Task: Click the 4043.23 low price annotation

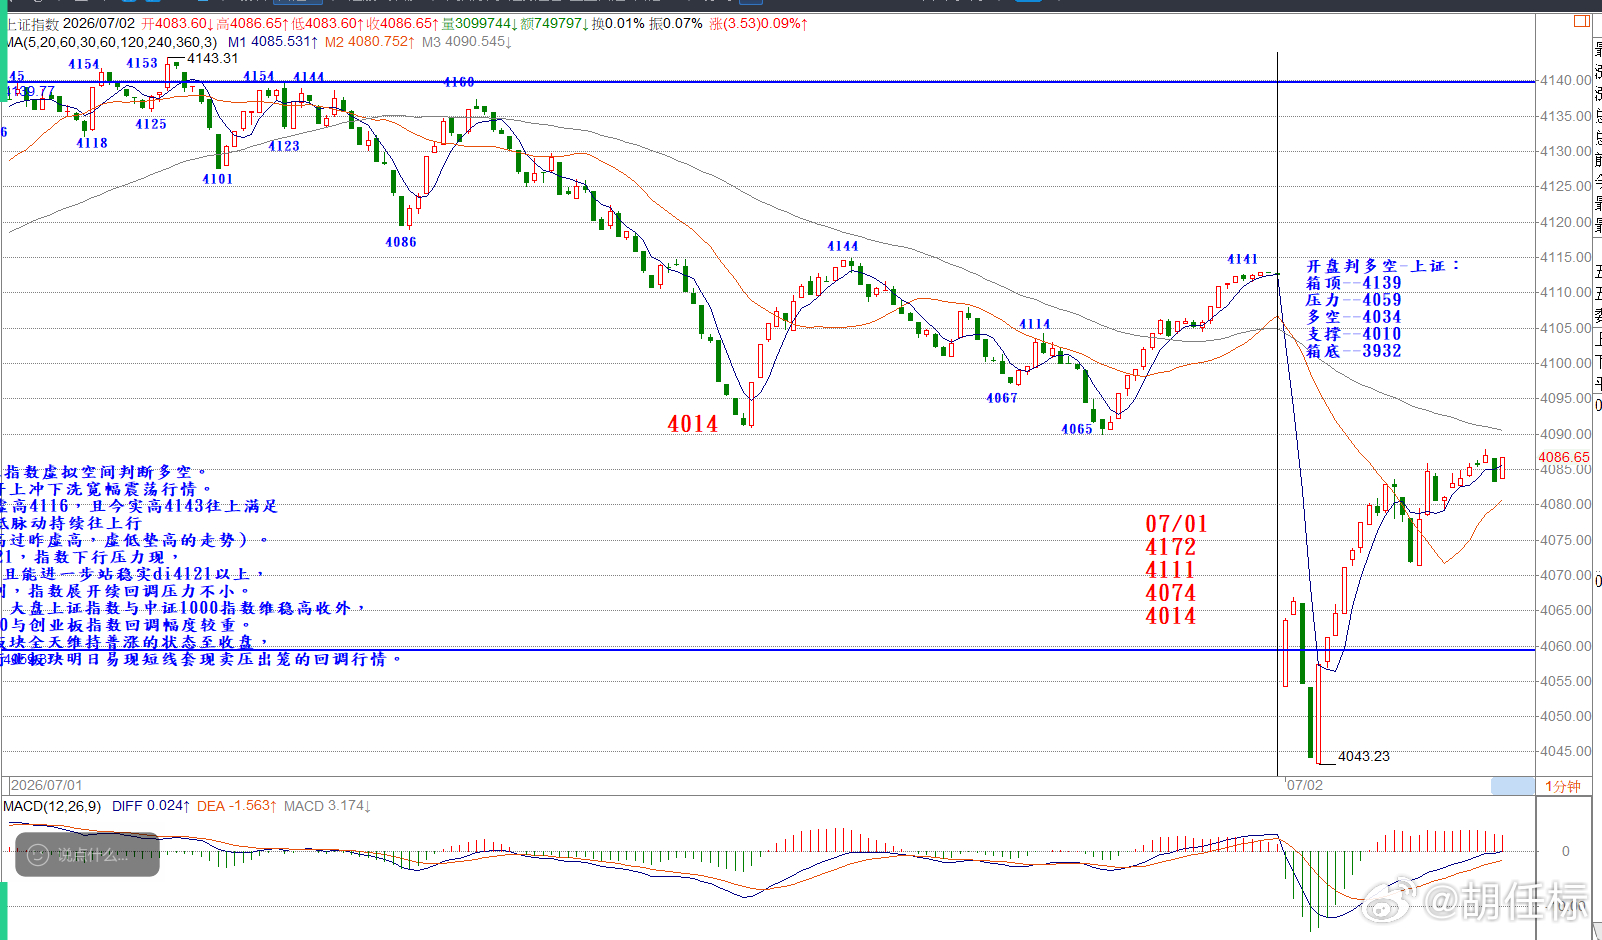Action: pyautogui.click(x=1364, y=756)
